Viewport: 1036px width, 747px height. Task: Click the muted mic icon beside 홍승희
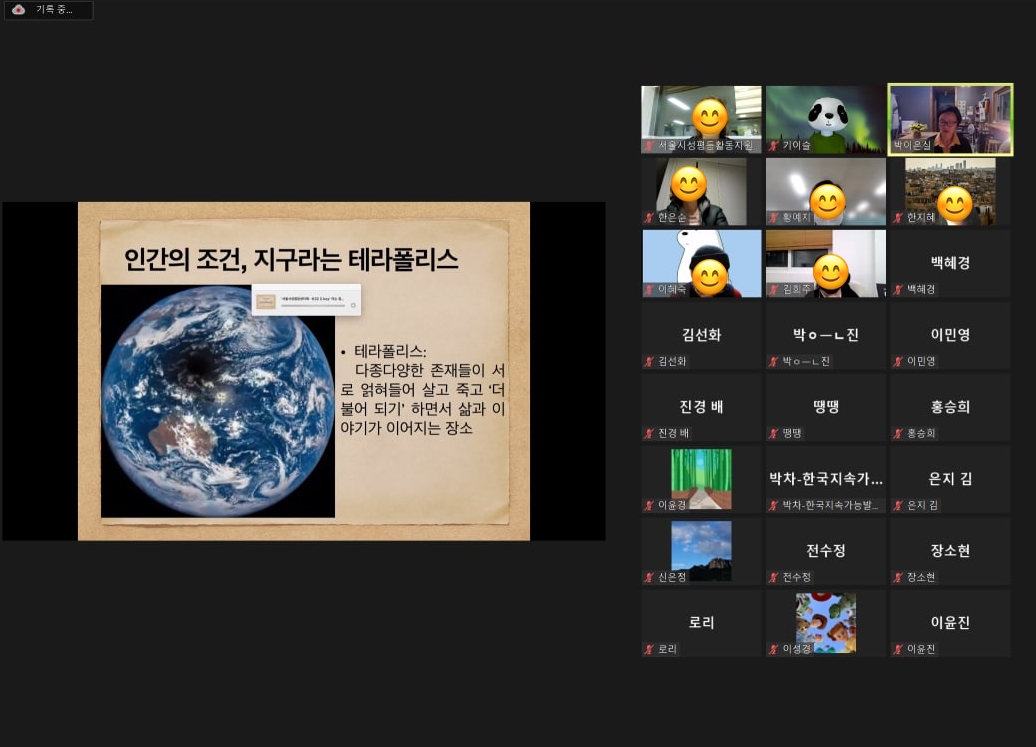(898, 433)
